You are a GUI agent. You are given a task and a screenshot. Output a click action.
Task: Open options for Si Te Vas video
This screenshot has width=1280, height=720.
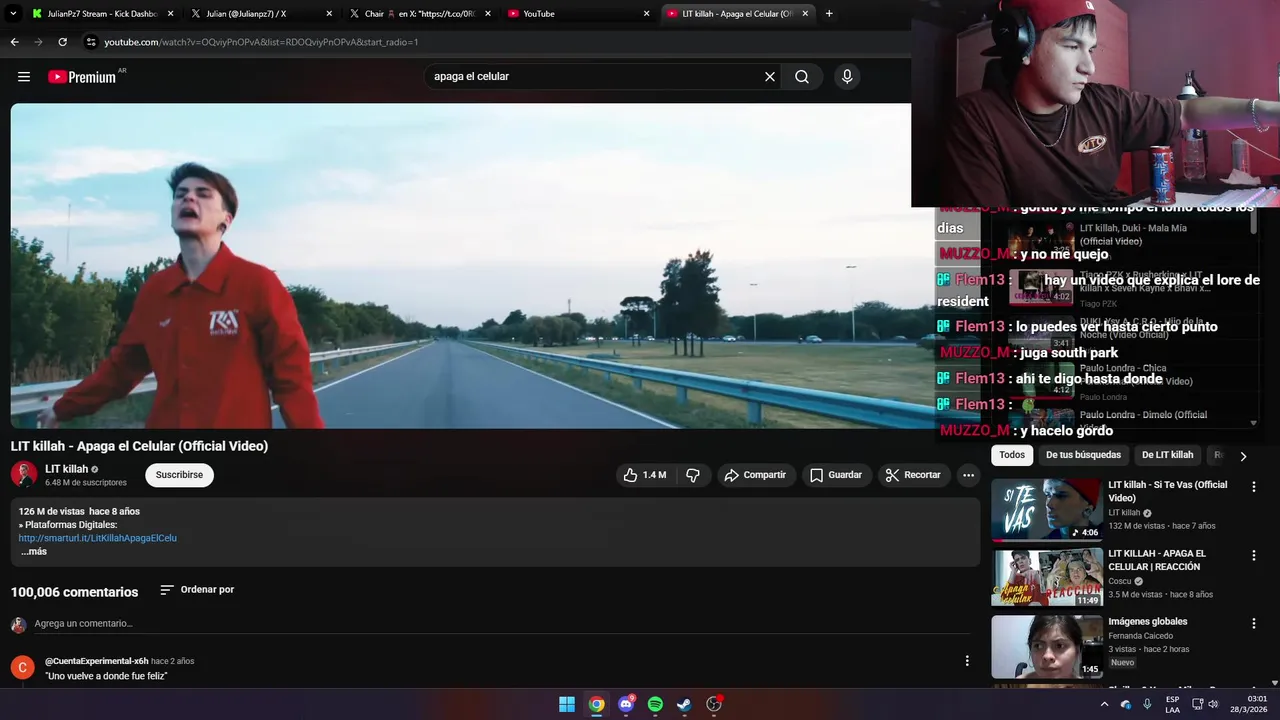click(x=1253, y=487)
